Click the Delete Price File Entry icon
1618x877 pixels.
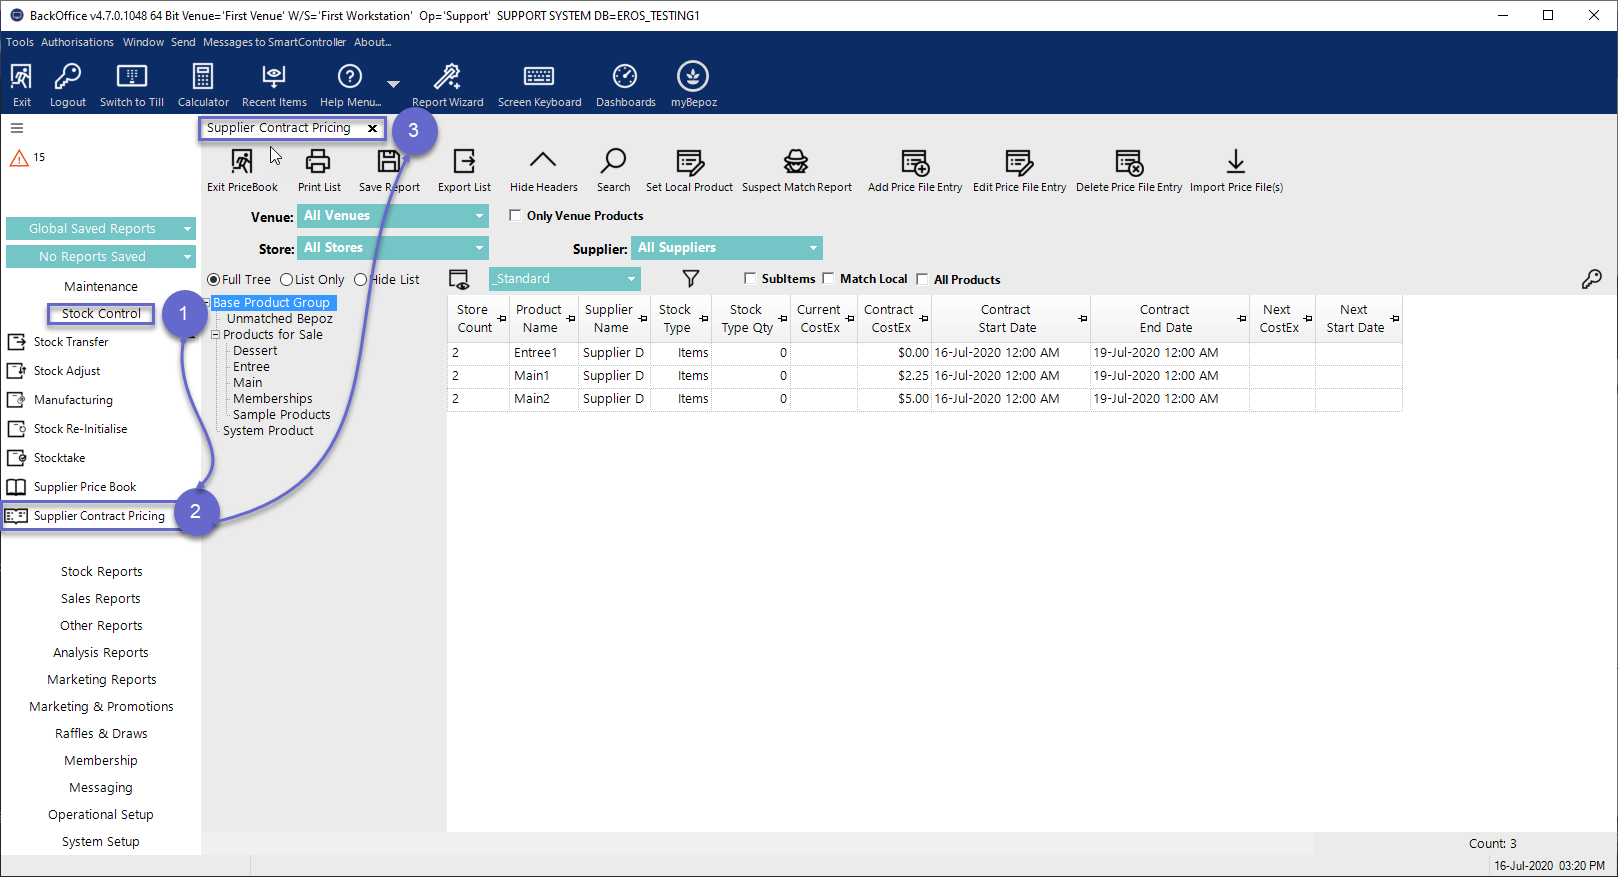point(1128,163)
